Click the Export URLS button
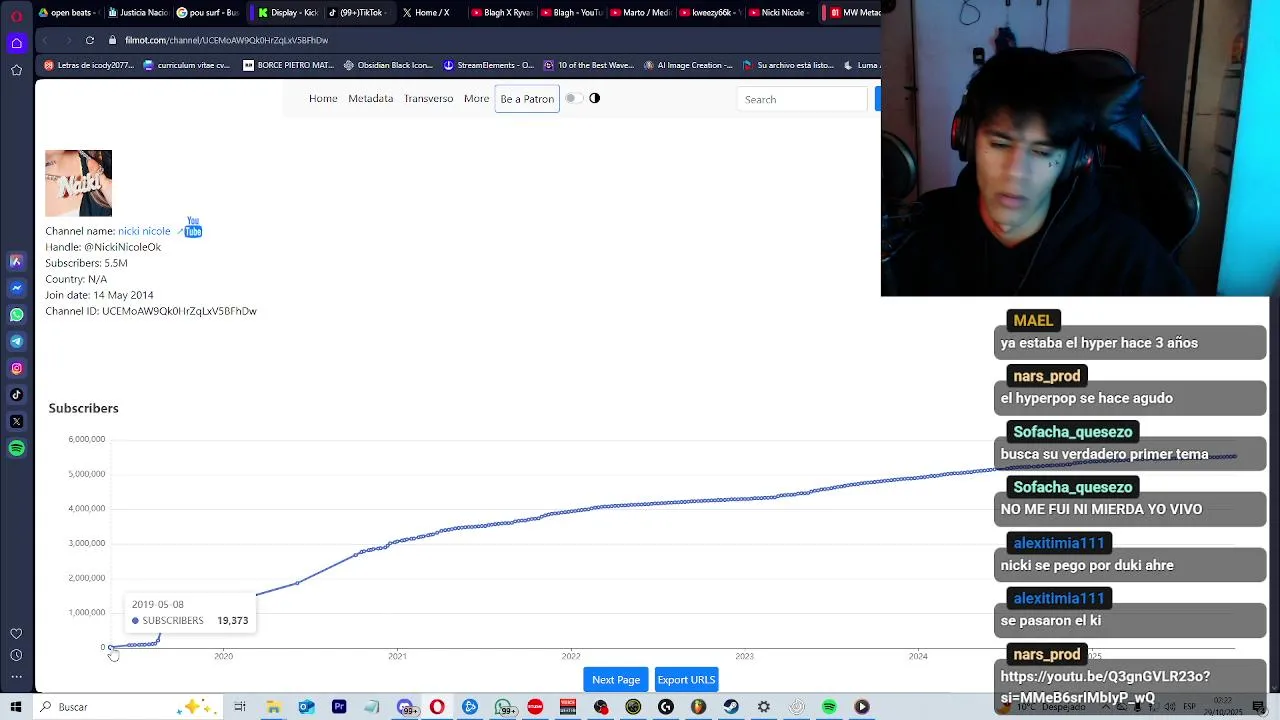Image resolution: width=1280 pixels, height=720 pixels. click(x=686, y=680)
